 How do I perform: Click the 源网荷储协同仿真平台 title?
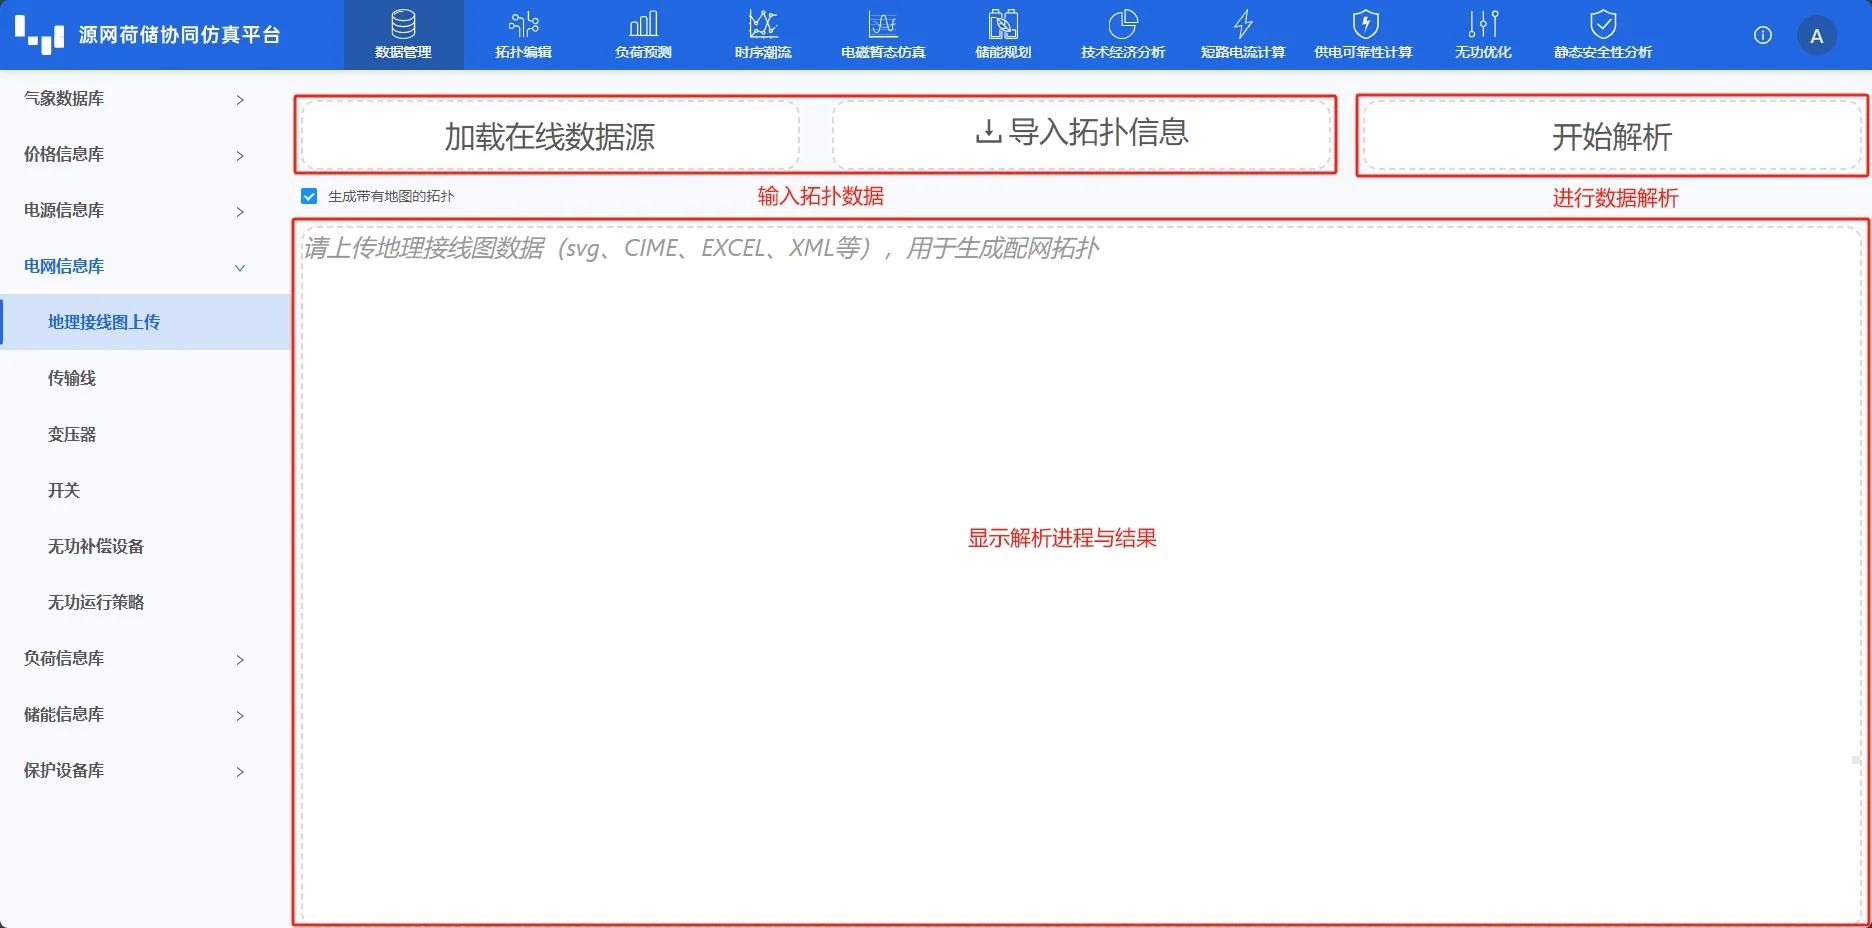179,35
